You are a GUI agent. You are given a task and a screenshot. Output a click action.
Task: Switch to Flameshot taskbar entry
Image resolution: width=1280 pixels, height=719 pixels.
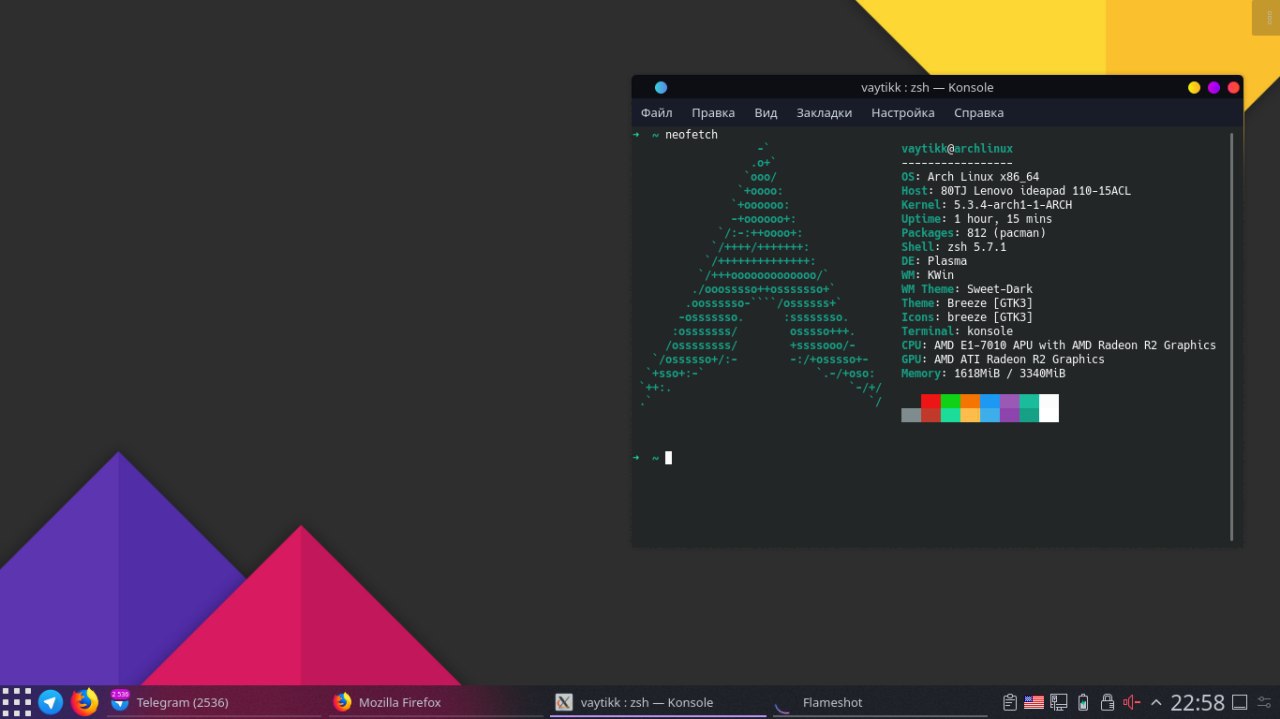(881, 702)
